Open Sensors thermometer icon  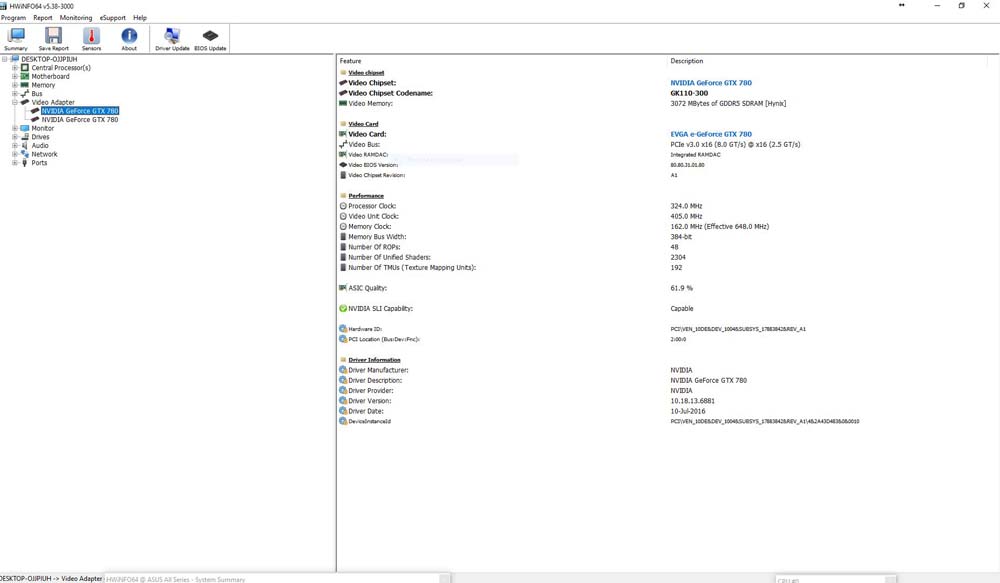pos(91,39)
